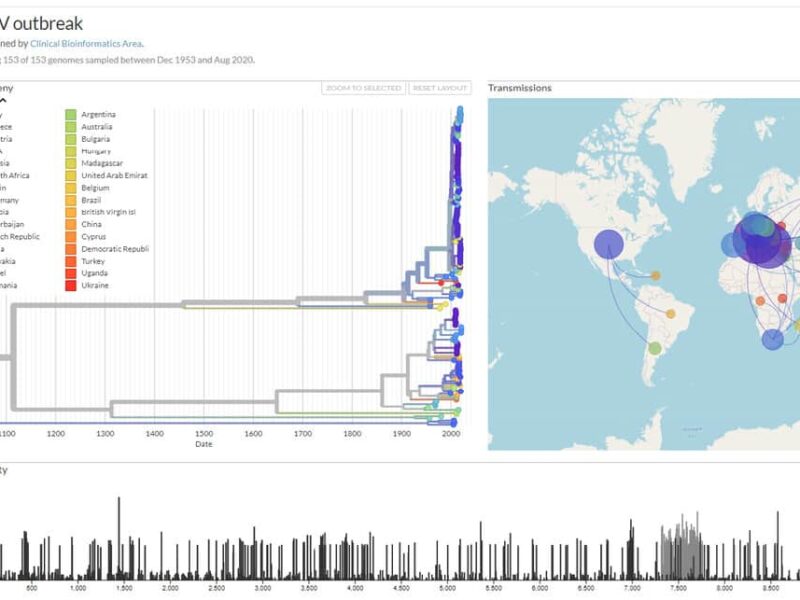The height and width of the screenshot is (600, 800).
Task: Click the thick gray root tree branch
Action: click(200, 303)
